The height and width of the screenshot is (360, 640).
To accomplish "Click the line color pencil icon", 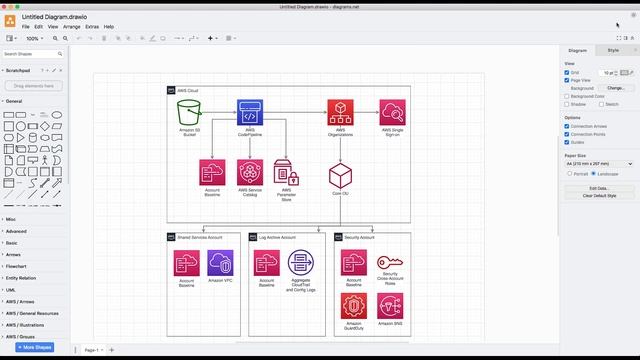I will click(x=152, y=38).
